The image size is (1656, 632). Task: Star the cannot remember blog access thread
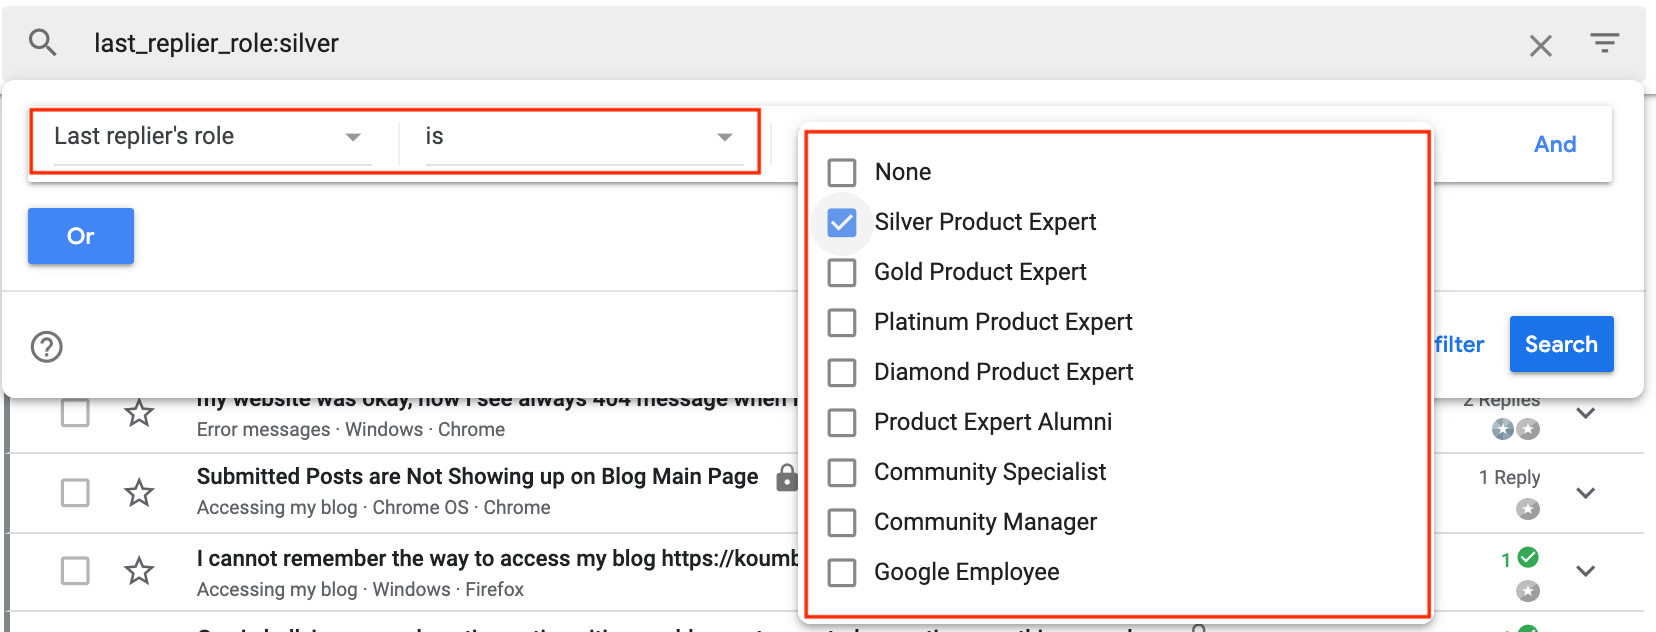(139, 571)
